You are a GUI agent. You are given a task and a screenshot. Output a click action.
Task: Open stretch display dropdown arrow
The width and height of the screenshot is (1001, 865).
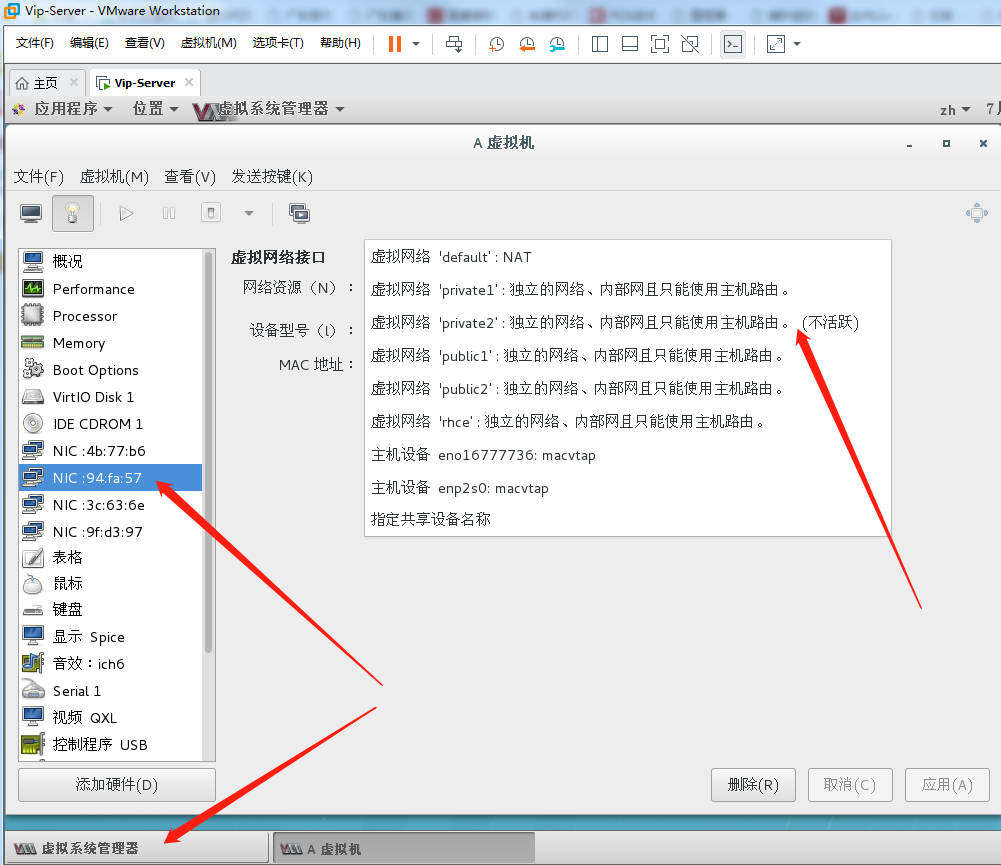(x=797, y=44)
